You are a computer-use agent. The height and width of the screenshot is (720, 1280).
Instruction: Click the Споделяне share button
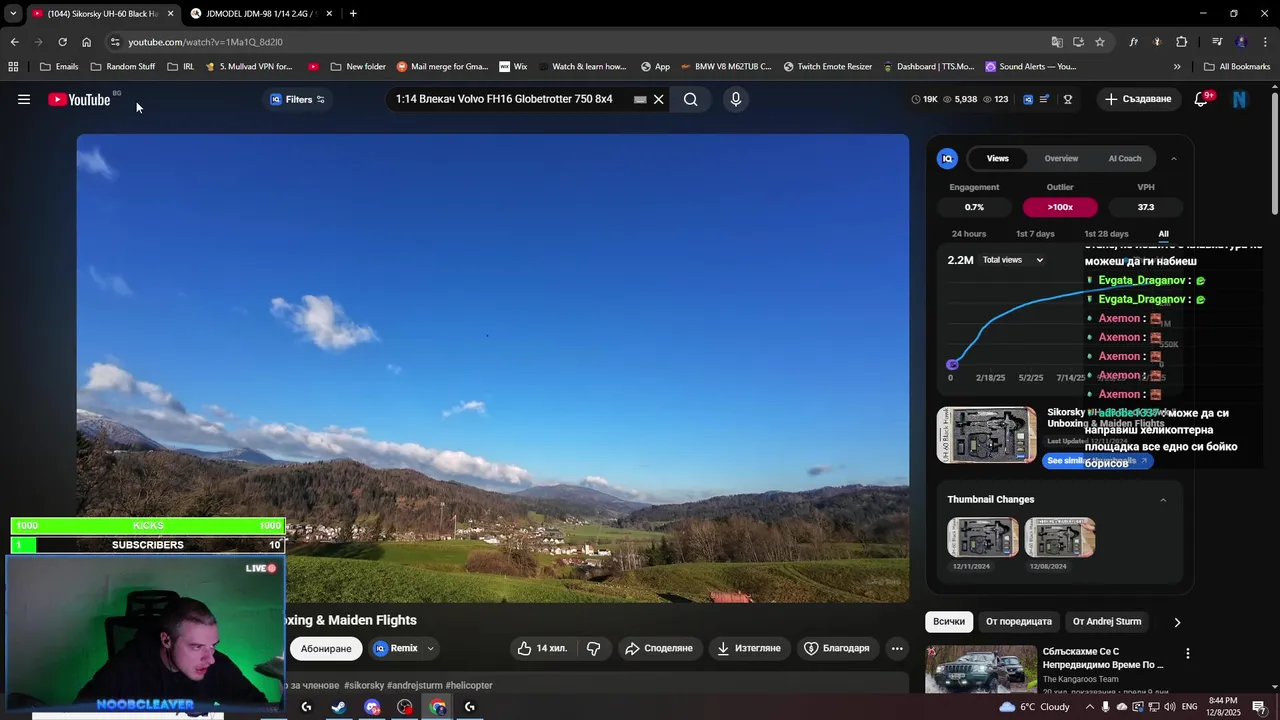point(659,648)
